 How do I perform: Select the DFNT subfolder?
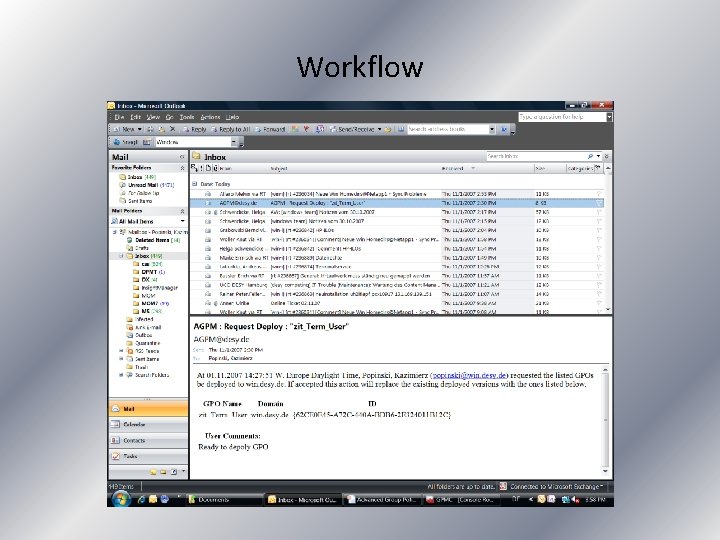tap(149, 272)
